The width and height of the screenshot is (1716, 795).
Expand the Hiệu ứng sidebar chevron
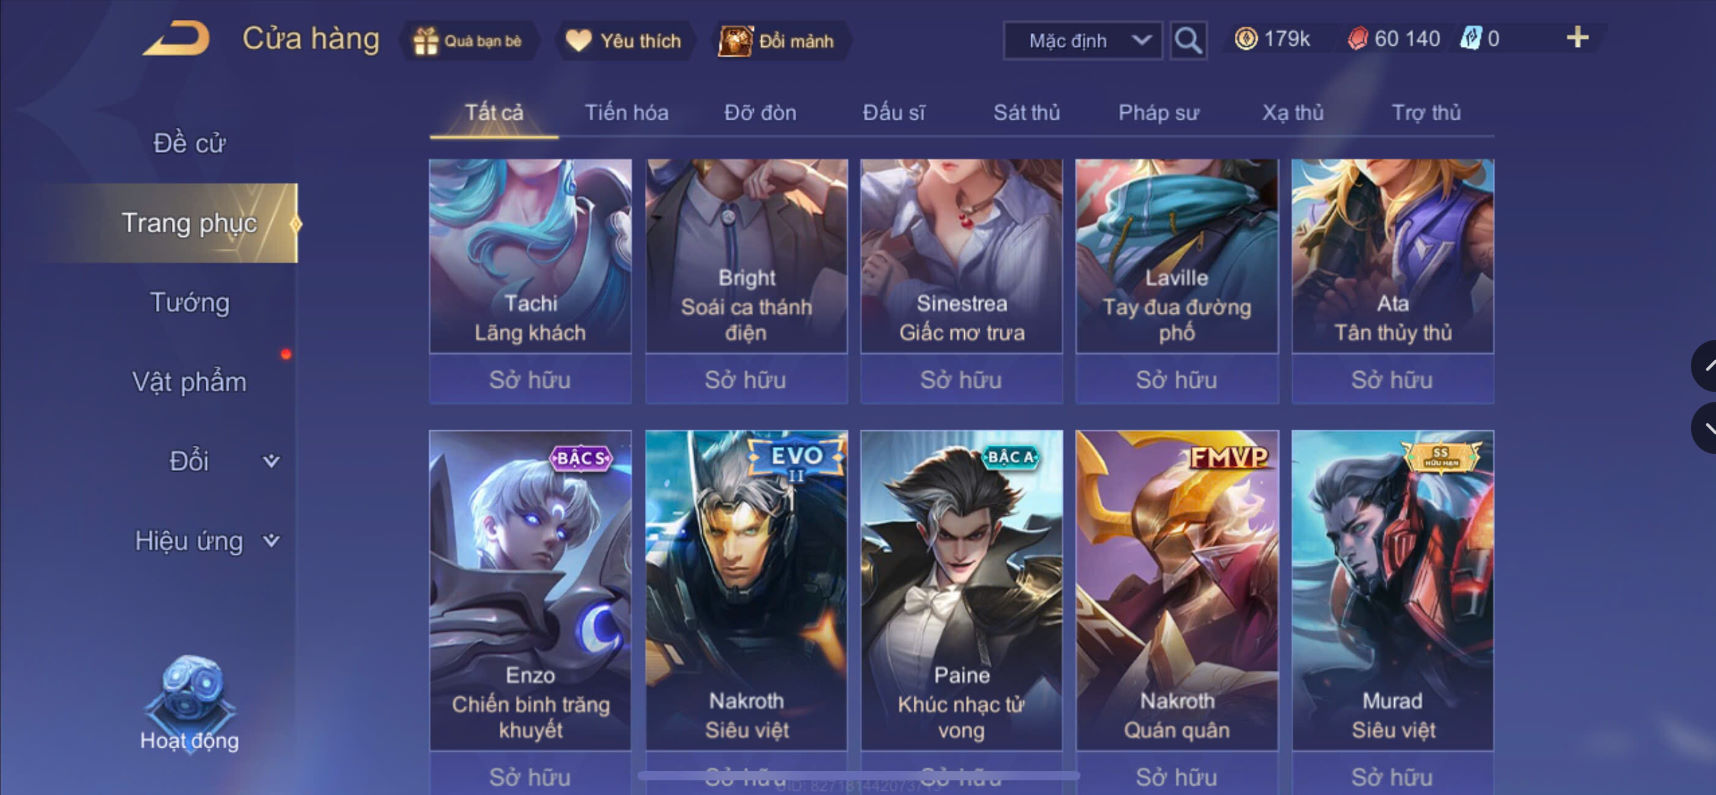(x=271, y=541)
